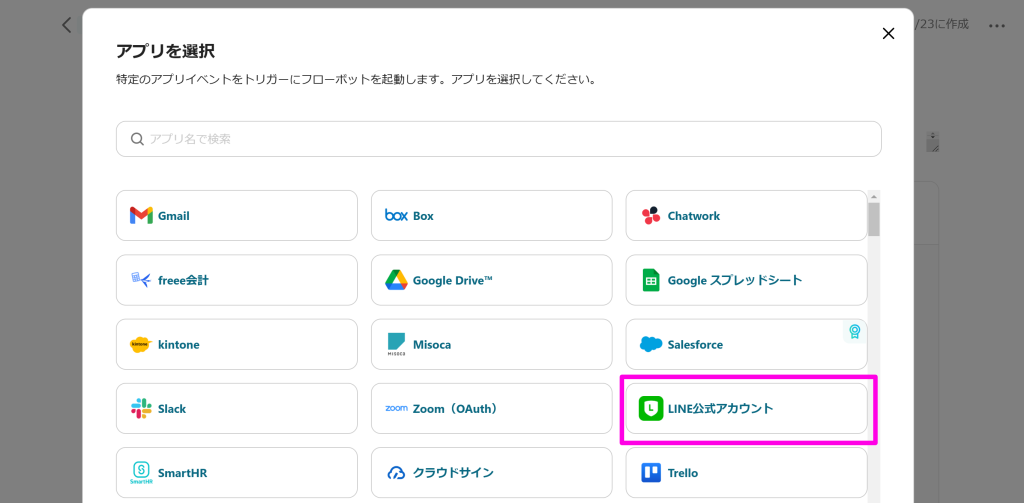The height and width of the screenshot is (503, 1024).
Task: Click the freee会計 bird icon
Action: tap(141, 280)
